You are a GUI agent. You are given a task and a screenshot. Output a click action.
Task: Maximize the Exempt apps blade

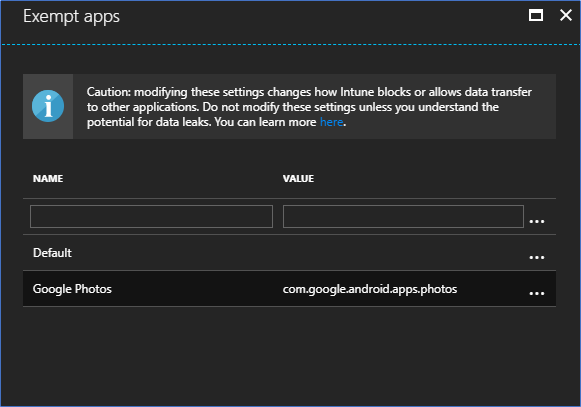[536, 15]
